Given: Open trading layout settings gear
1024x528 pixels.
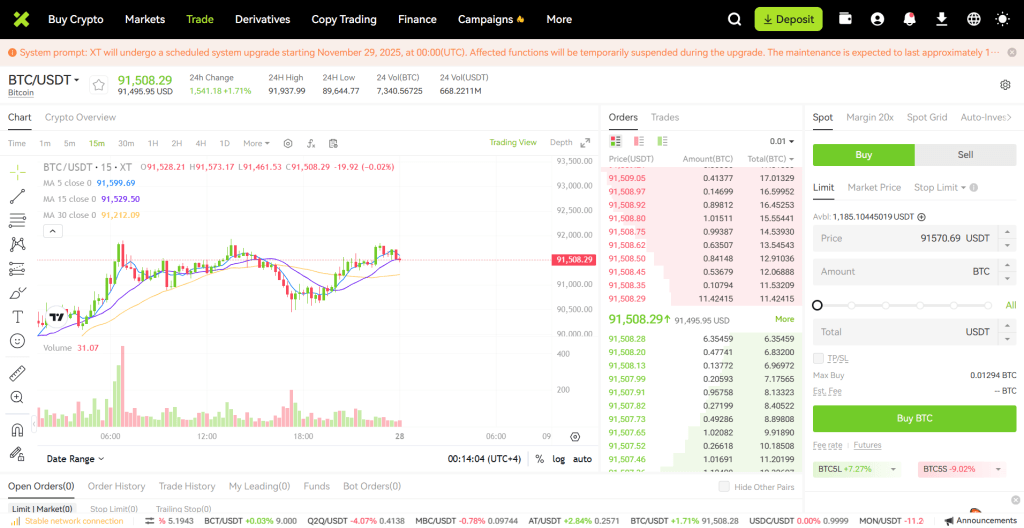Looking at the screenshot, I should click(1005, 85).
